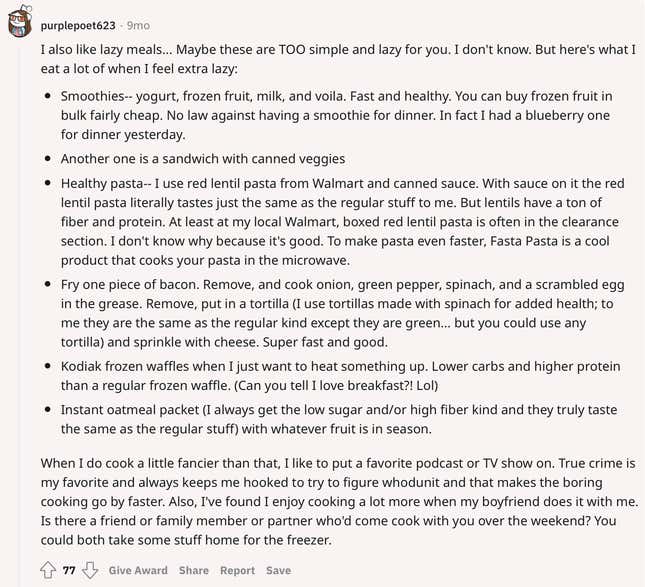Click the 9mo timestamp link
The height and width of the screenshot is (587, 645).
138,26
